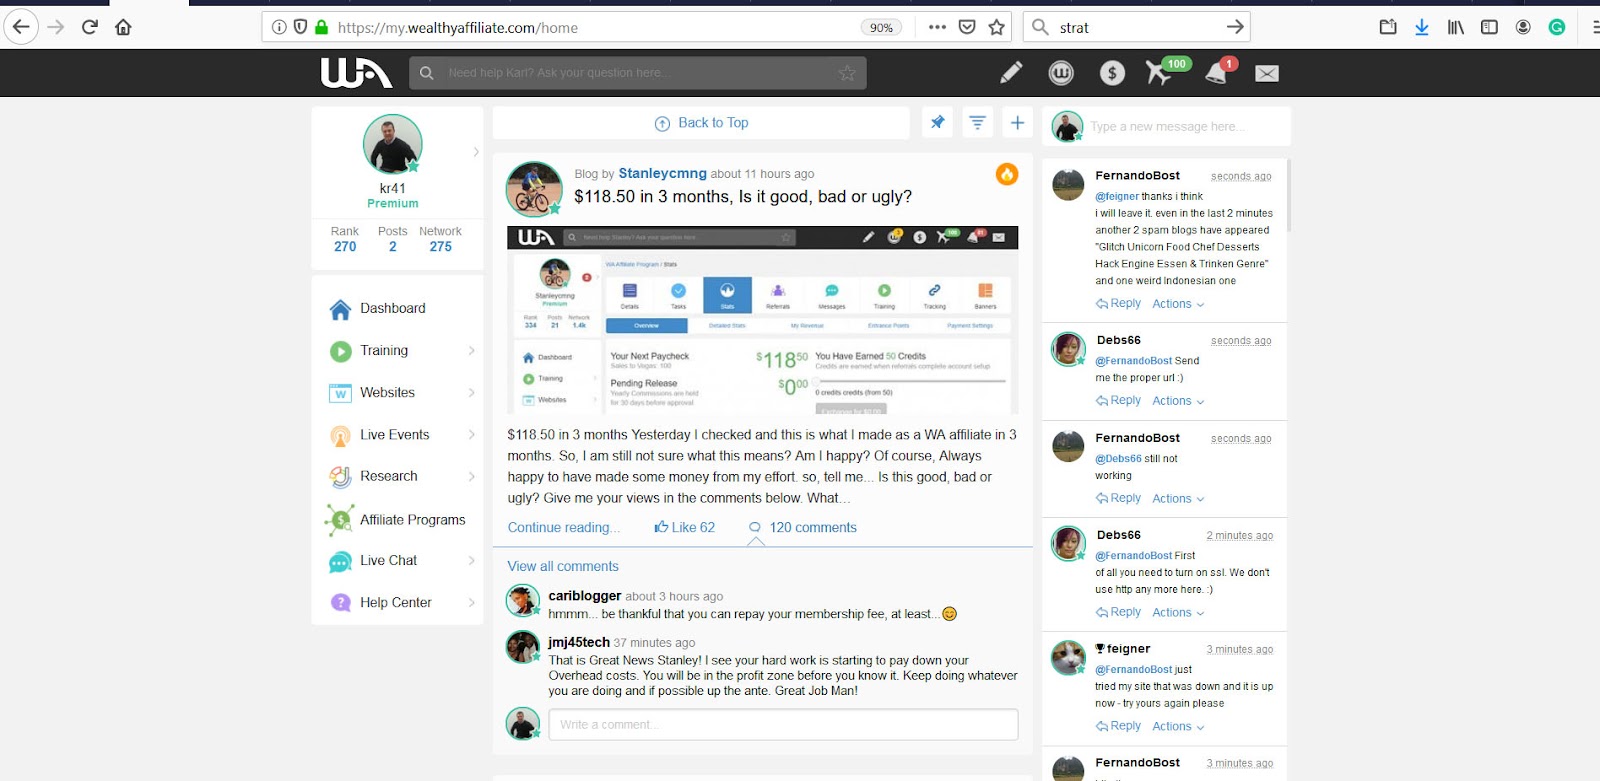Open Actions dropdown on FernandoBost's 'thanks i think' message
Screen dimensions: 1600x781
click(1178, 304)
